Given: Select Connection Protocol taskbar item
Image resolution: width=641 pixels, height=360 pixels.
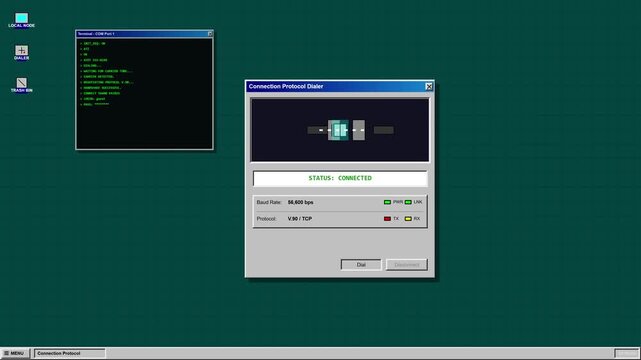Looking at the screenshot, I should [69, 353].
